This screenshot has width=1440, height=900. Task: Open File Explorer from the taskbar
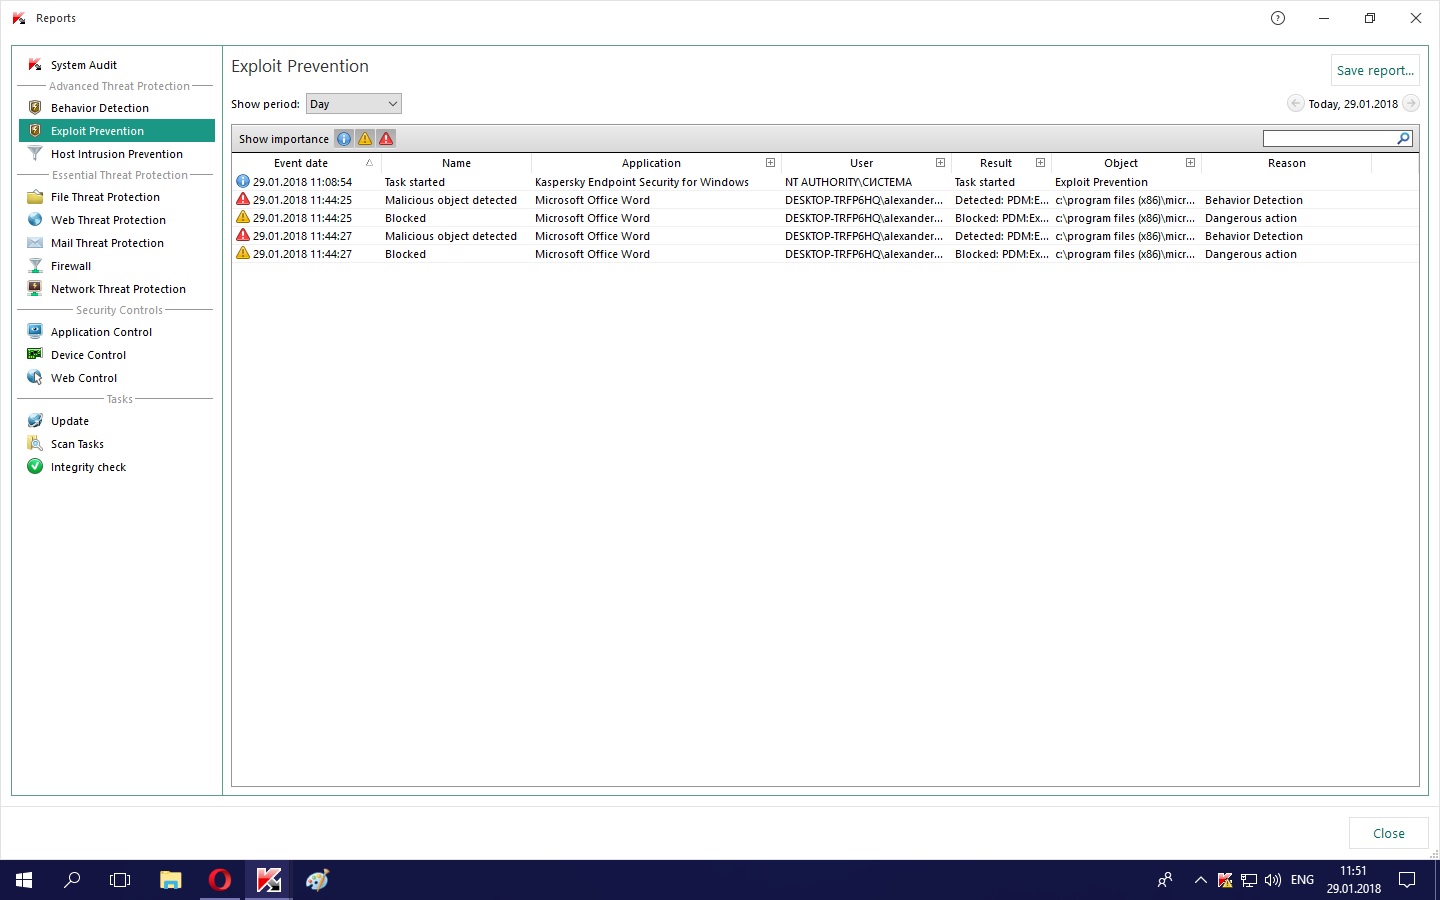click(170, 880)
